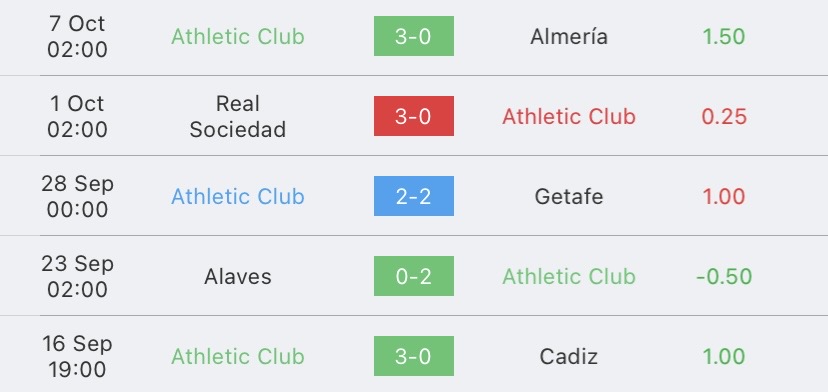Select the Real Sociedad team name
The height and width of the screenshot is (392, 828).
pos(238,116)
